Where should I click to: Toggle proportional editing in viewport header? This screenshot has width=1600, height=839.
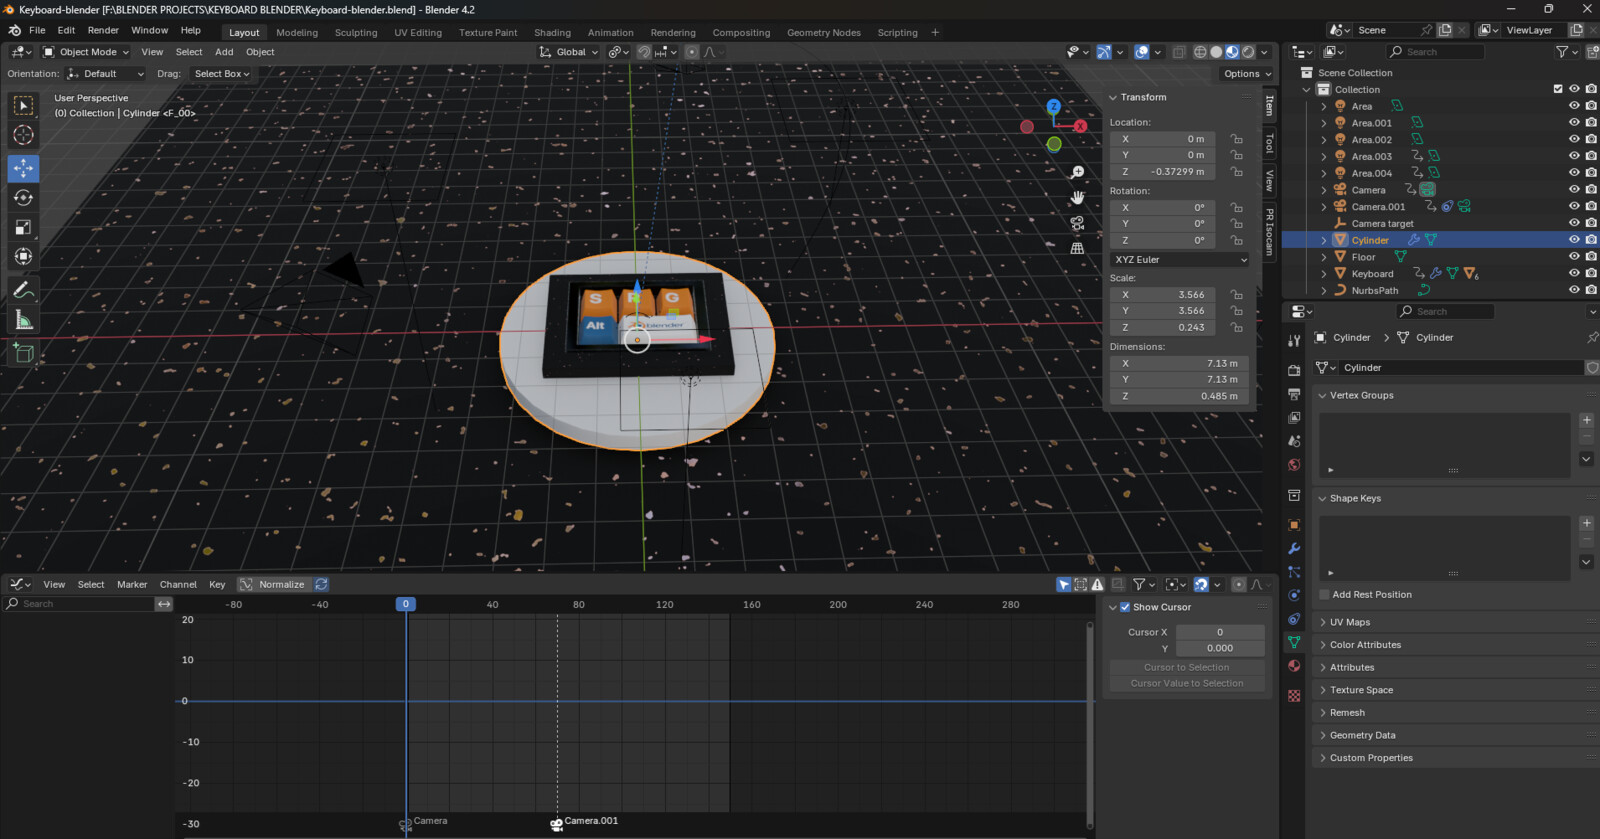691,52
